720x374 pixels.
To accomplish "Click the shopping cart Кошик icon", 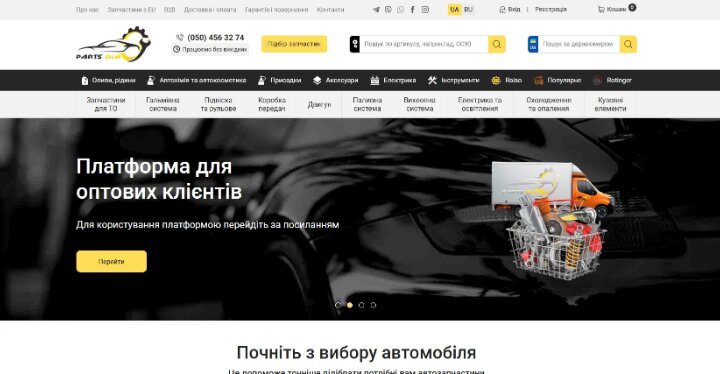I will point(601,9).
